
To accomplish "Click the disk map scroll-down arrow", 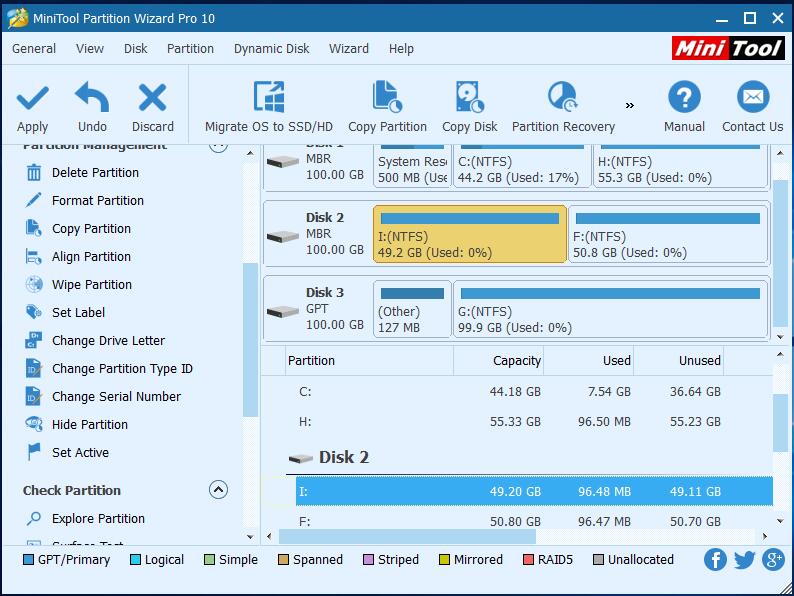I will 780,337.
